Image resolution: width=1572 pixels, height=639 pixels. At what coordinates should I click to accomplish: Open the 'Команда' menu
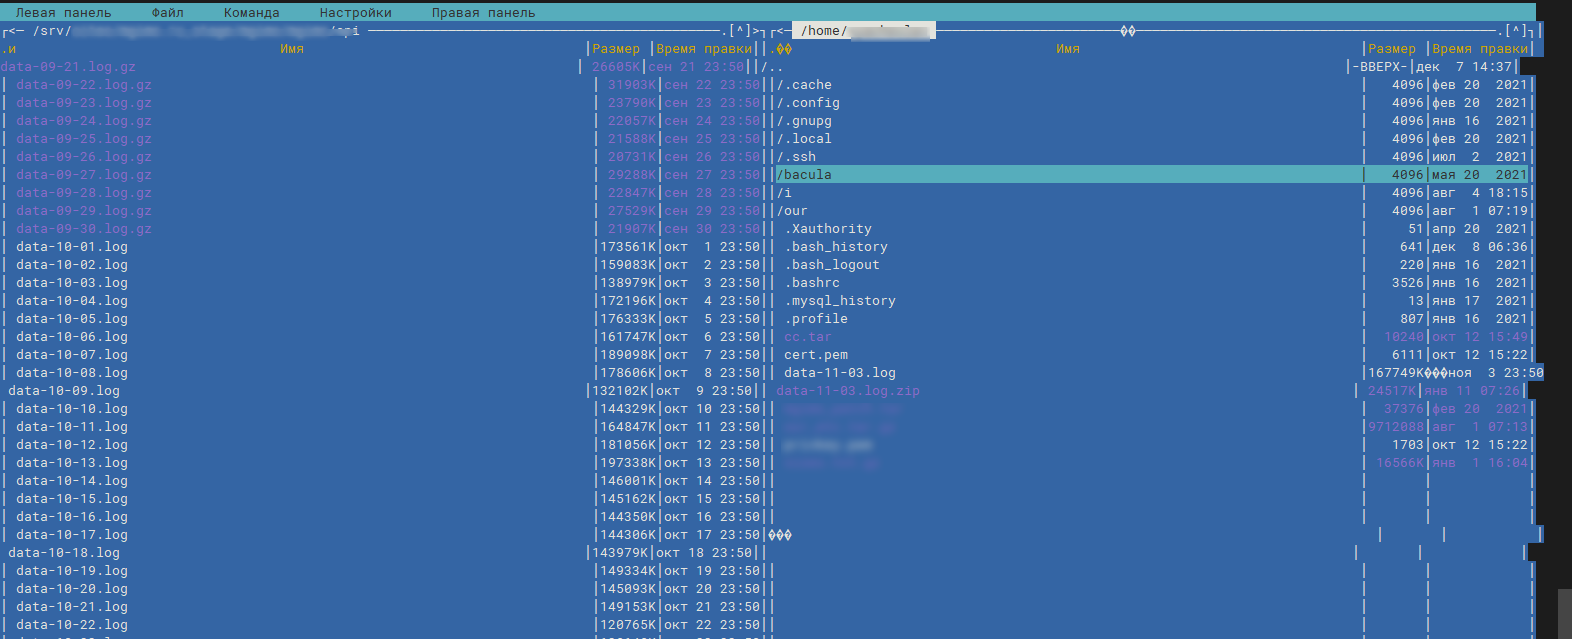251,13
